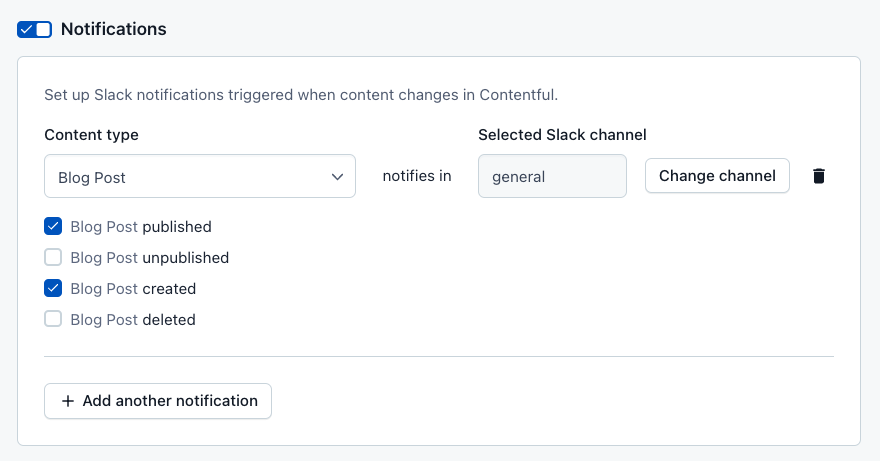Click Add another notification button
The image size is (880, 461).
pyautogui.click(x=158, y=401)
